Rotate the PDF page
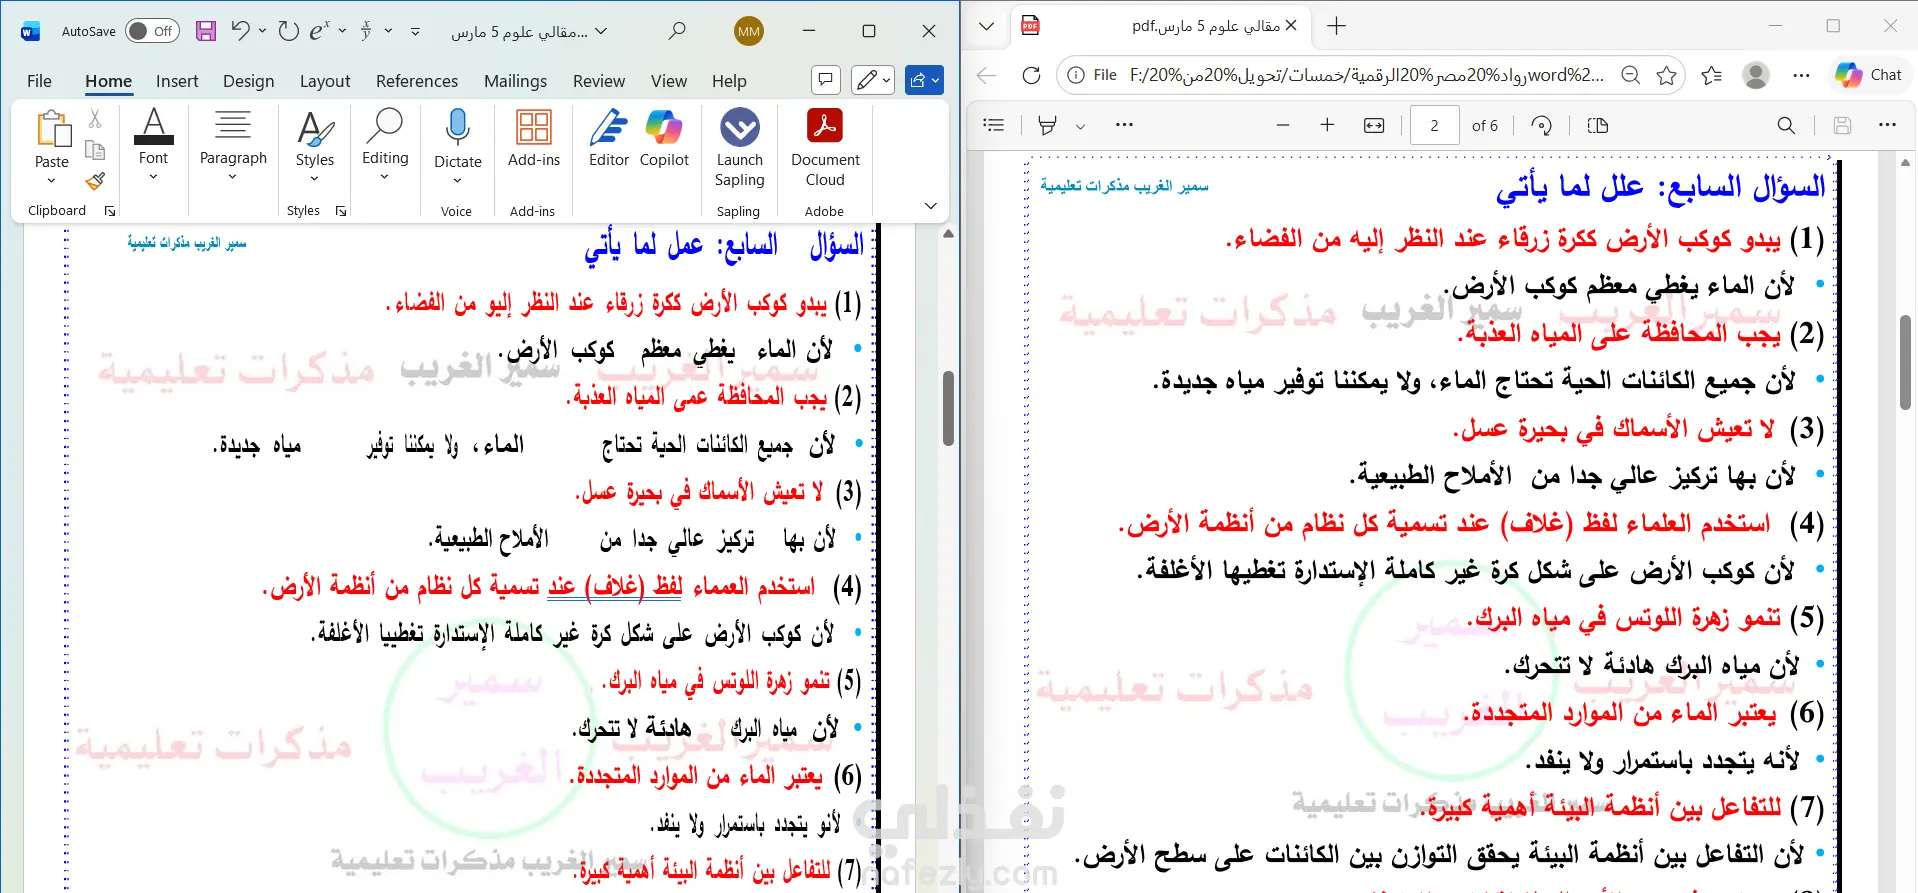This screenshot has height=893, width=1918. 1541,125
